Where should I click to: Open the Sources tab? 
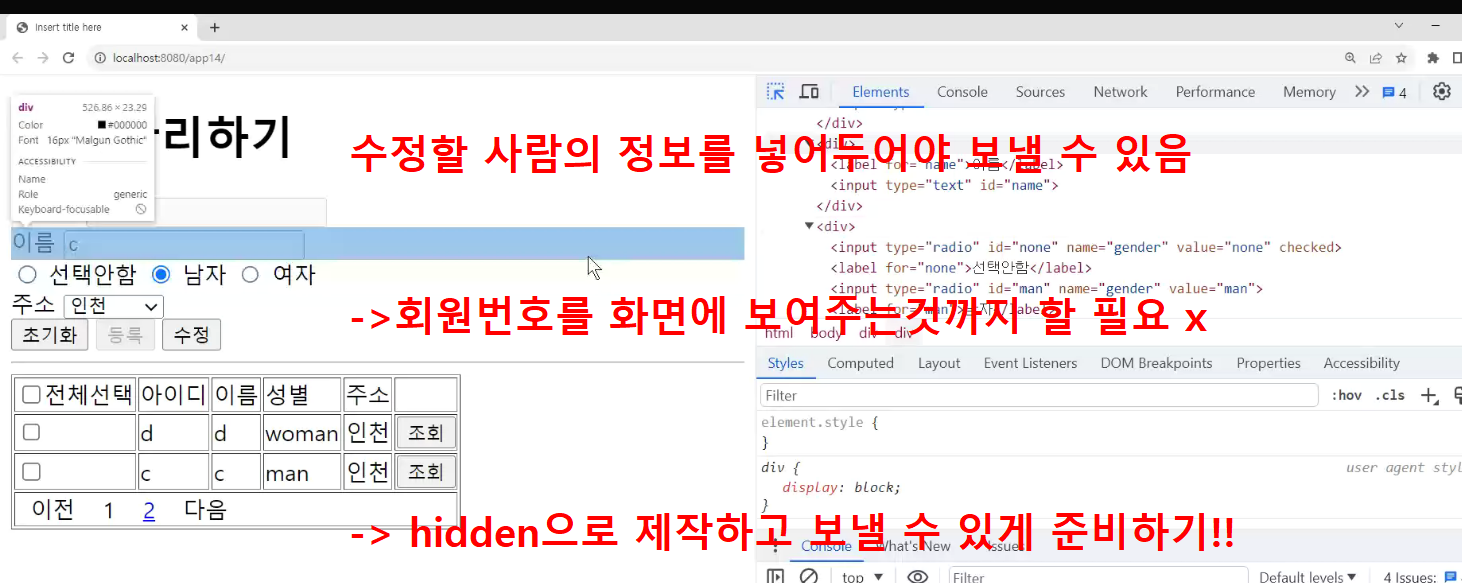1040,92
